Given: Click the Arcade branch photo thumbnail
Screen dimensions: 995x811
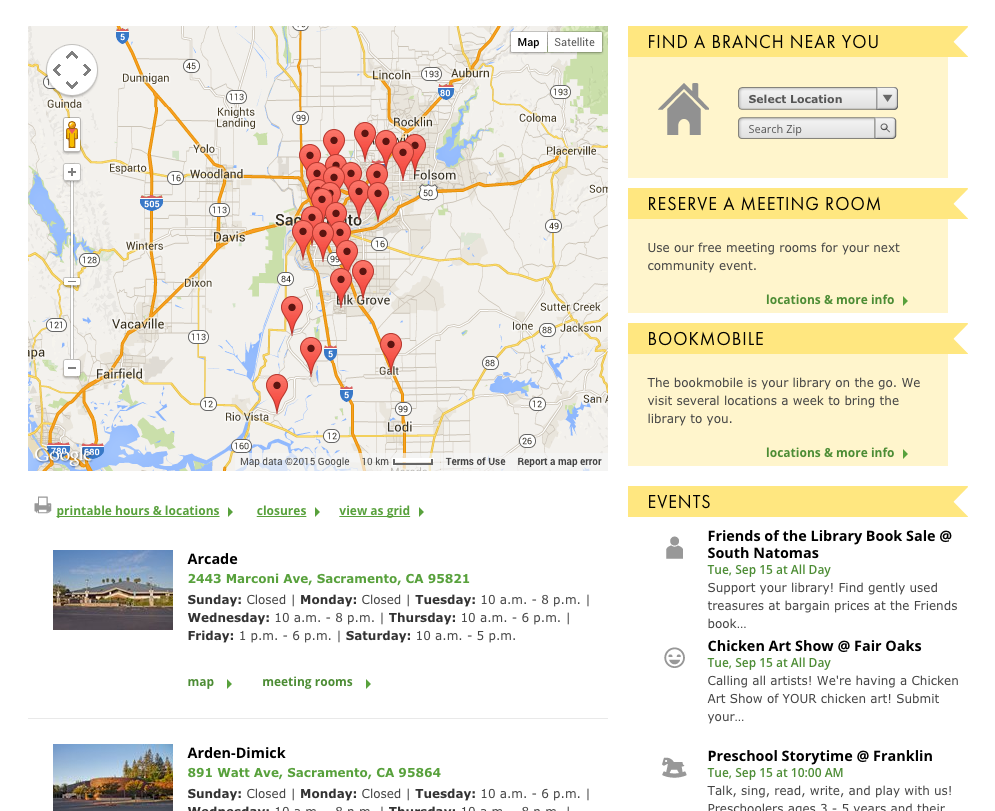Looking at the screenshot, I should 106,590.
